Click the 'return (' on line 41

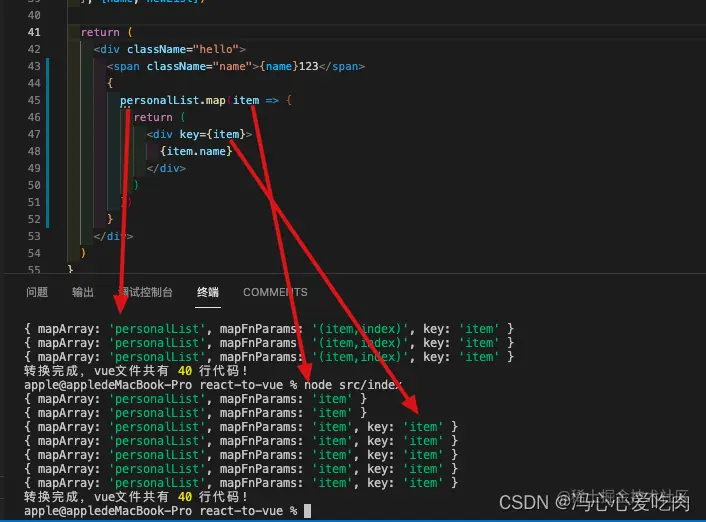point(107,32)
